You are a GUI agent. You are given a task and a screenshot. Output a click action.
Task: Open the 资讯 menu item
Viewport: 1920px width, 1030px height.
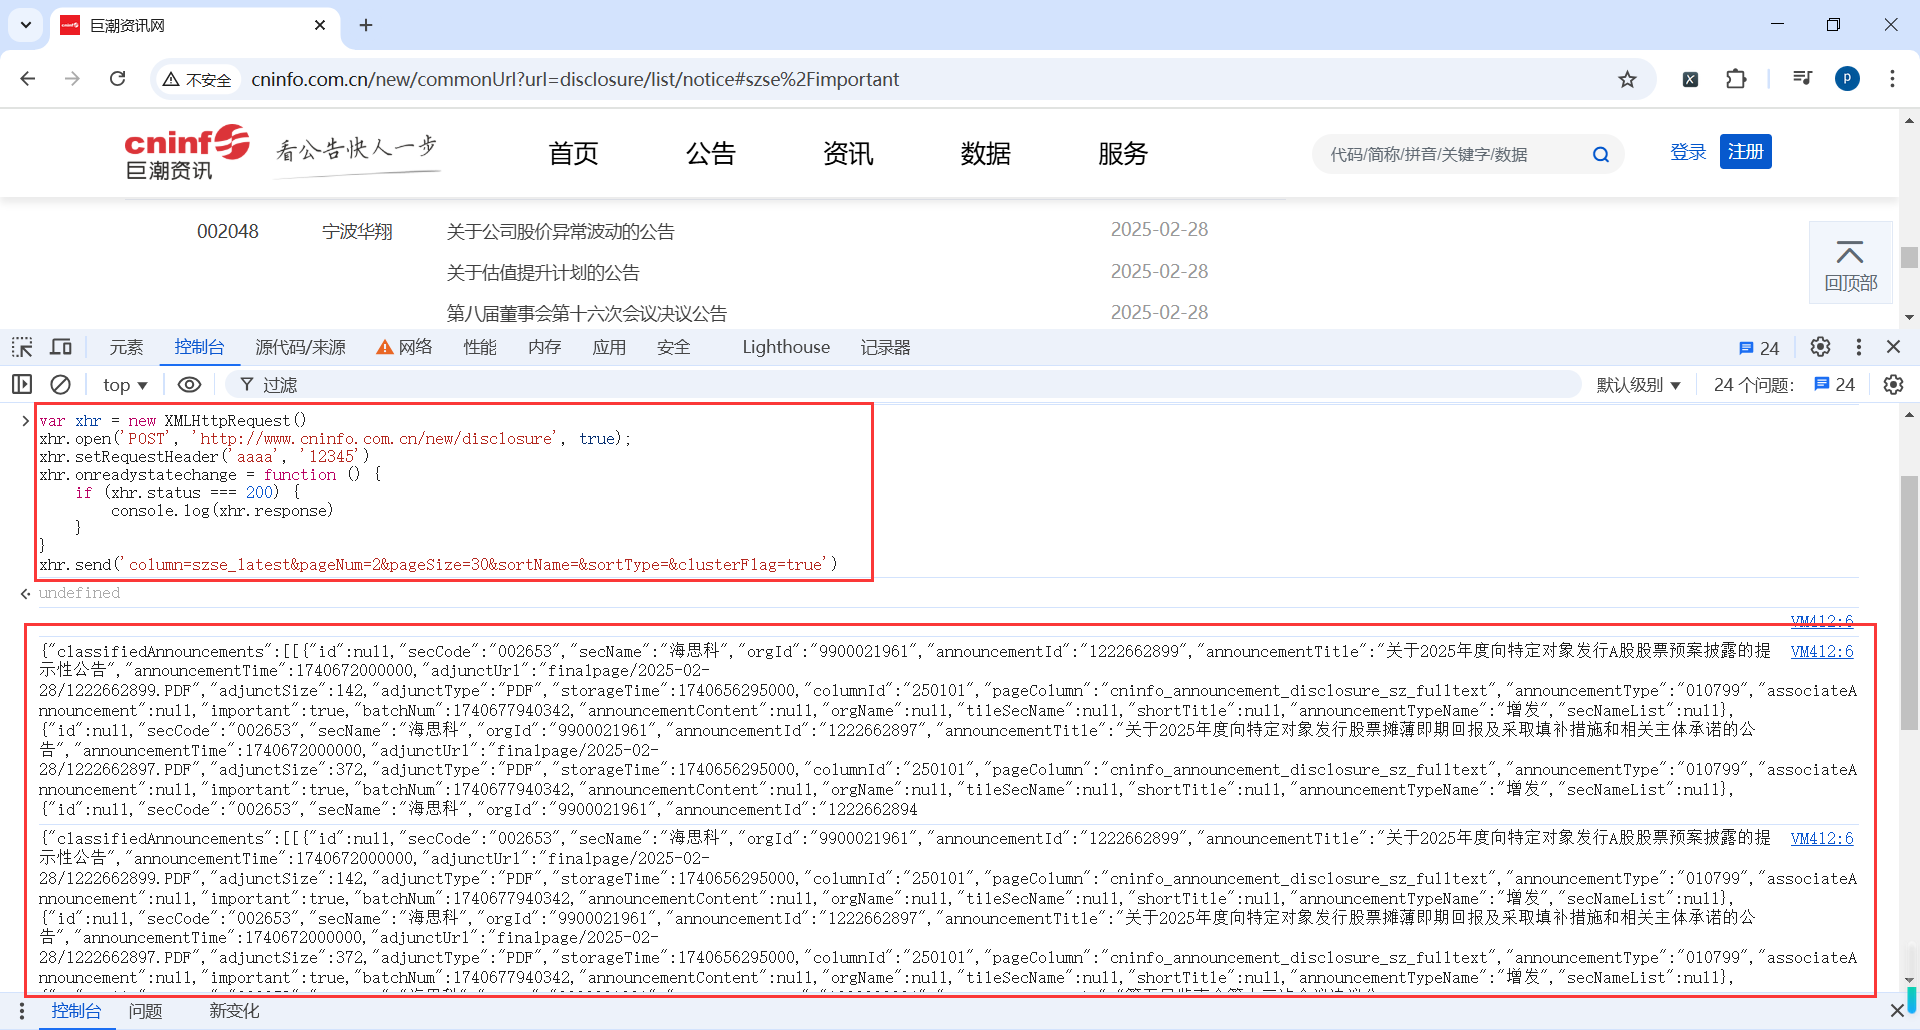848,154
